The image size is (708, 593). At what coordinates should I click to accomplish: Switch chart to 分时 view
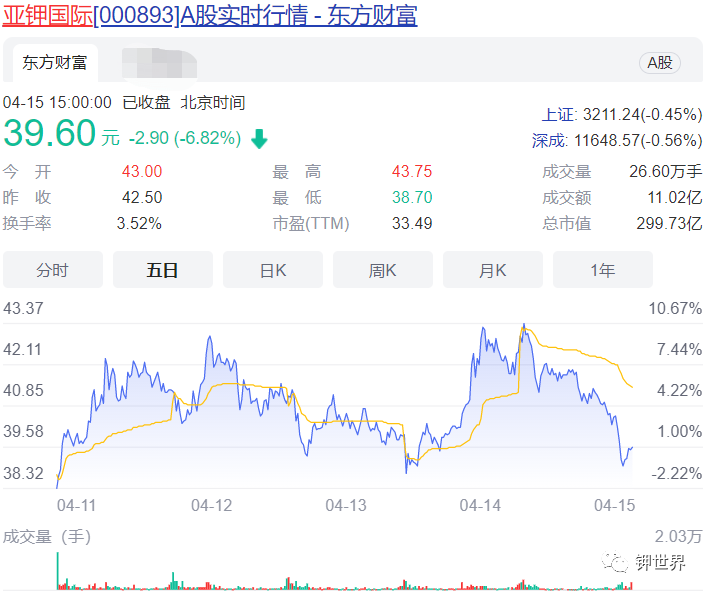53,270
